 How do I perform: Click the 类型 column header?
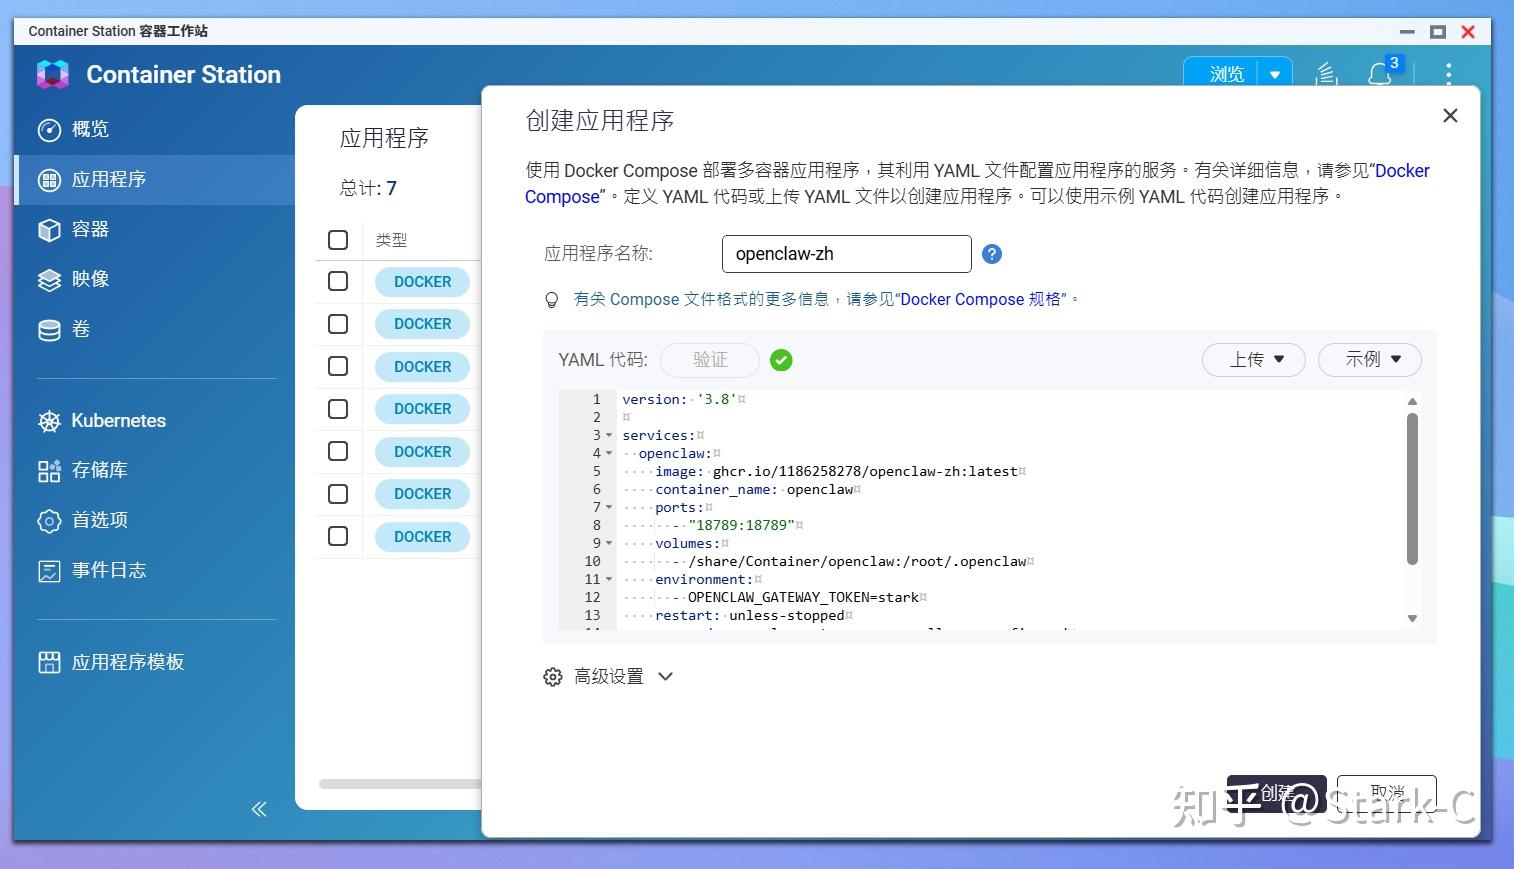[x=391, y=241]
